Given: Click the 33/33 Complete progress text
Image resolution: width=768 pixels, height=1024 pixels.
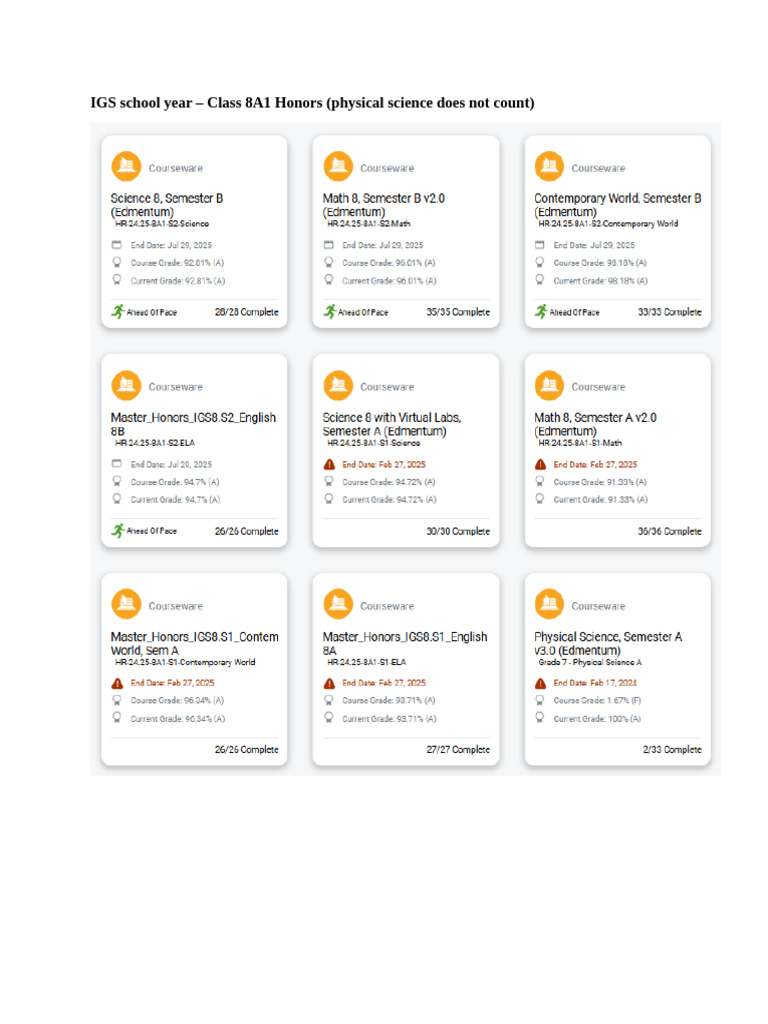Looking at the screenshot, I should point(669,312).
